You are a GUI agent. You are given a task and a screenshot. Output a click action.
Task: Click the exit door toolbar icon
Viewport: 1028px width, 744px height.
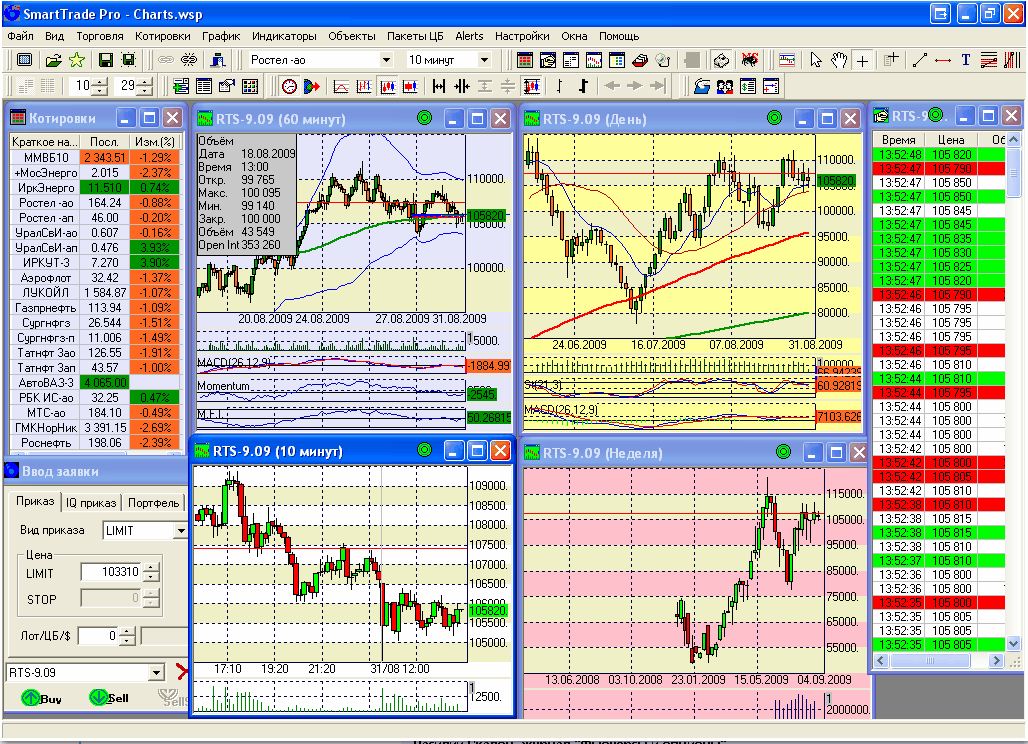click(x=218, y=60)
